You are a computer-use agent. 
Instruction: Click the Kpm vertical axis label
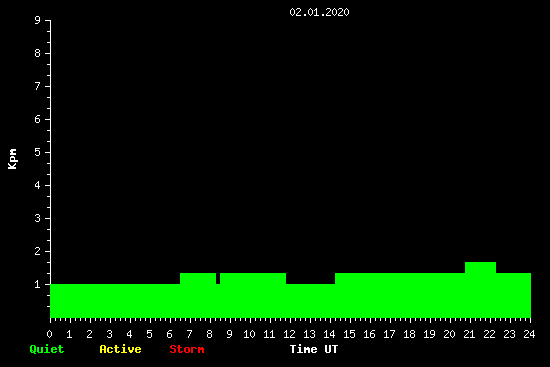click(x=13, y=159)
